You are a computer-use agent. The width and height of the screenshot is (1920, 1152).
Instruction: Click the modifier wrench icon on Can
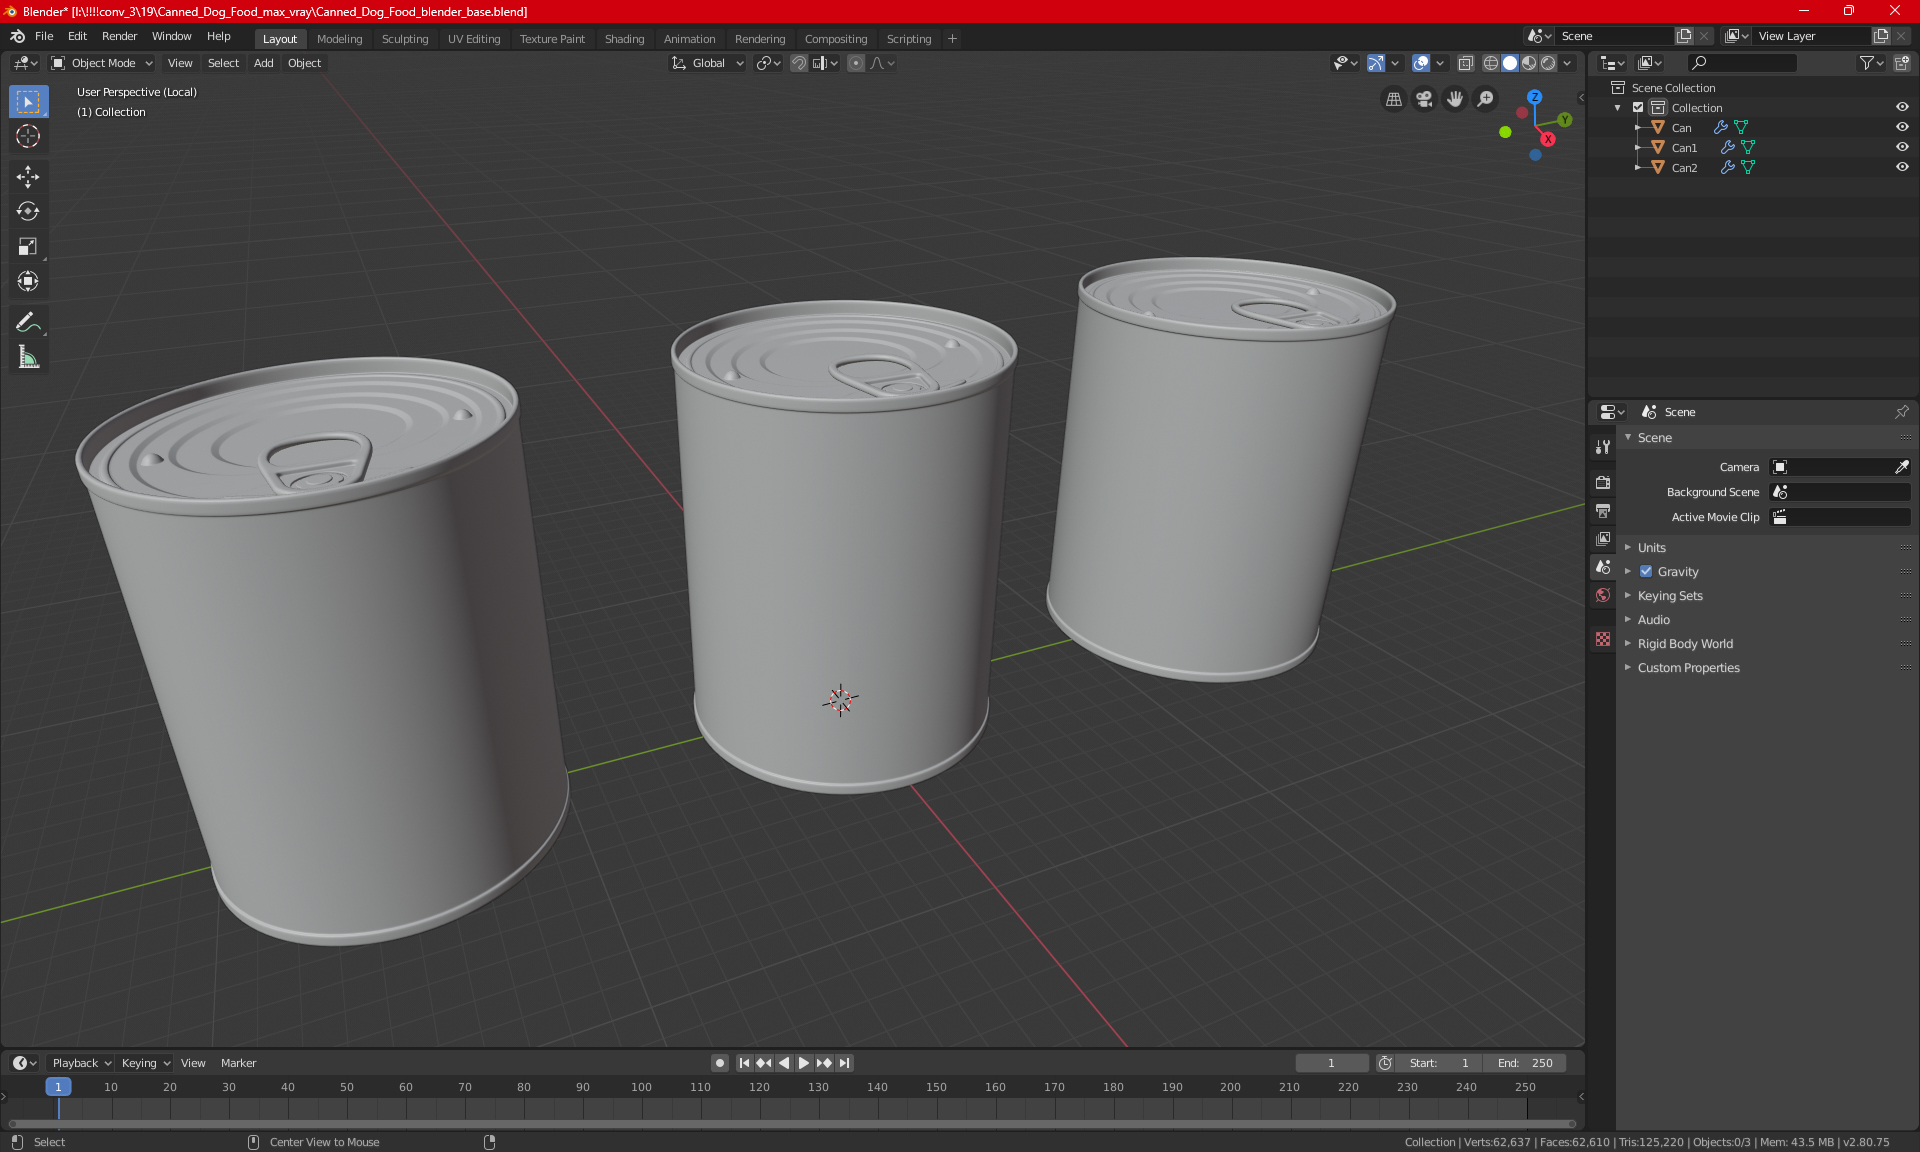[1720, 128]
